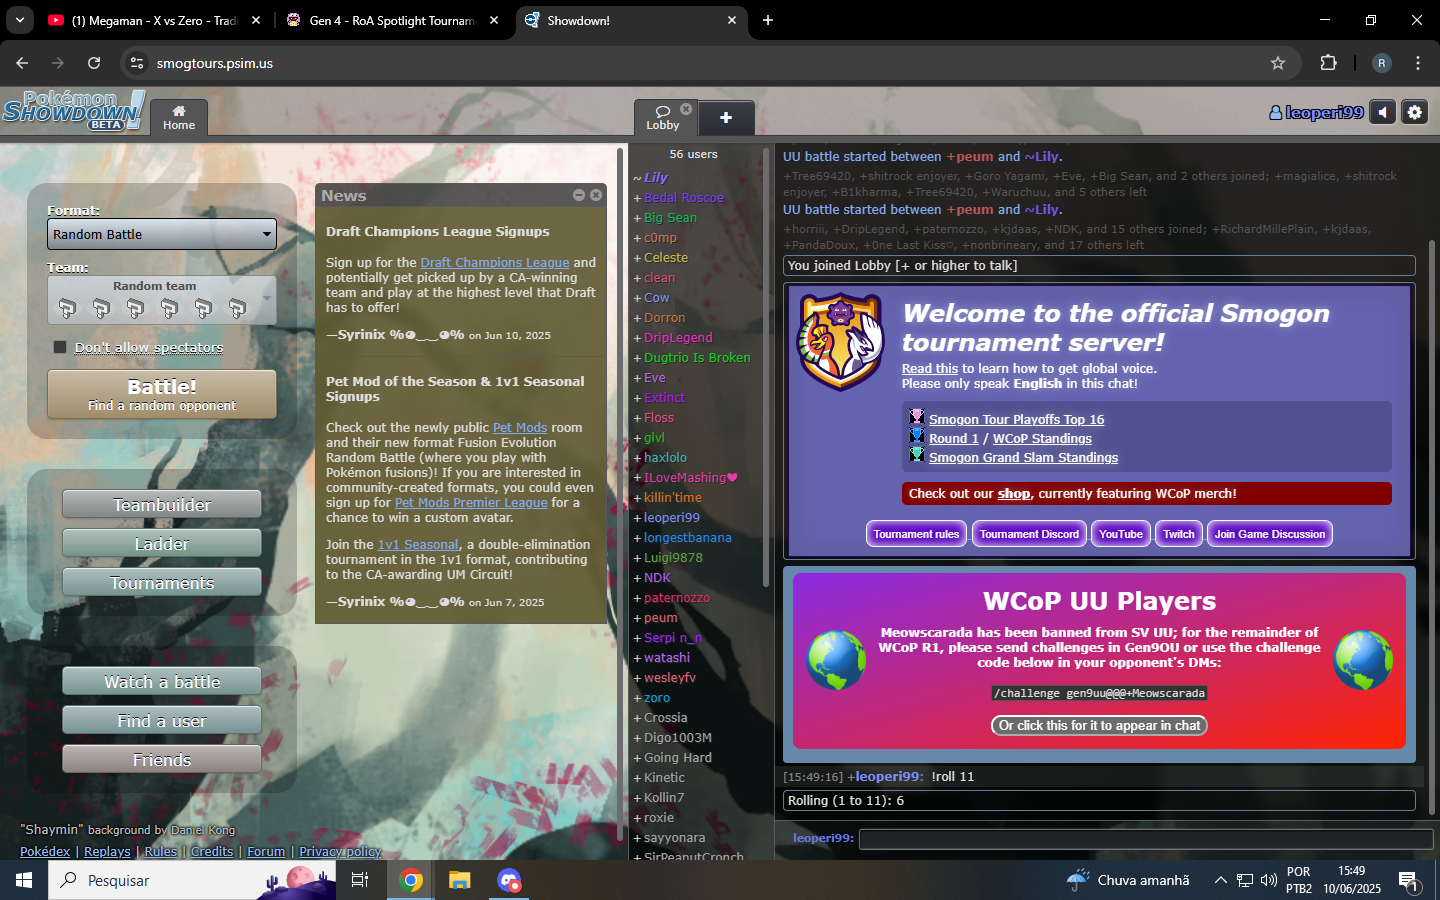
Task: Select user ILoveMashing in the list
Action: click(690, 477)
